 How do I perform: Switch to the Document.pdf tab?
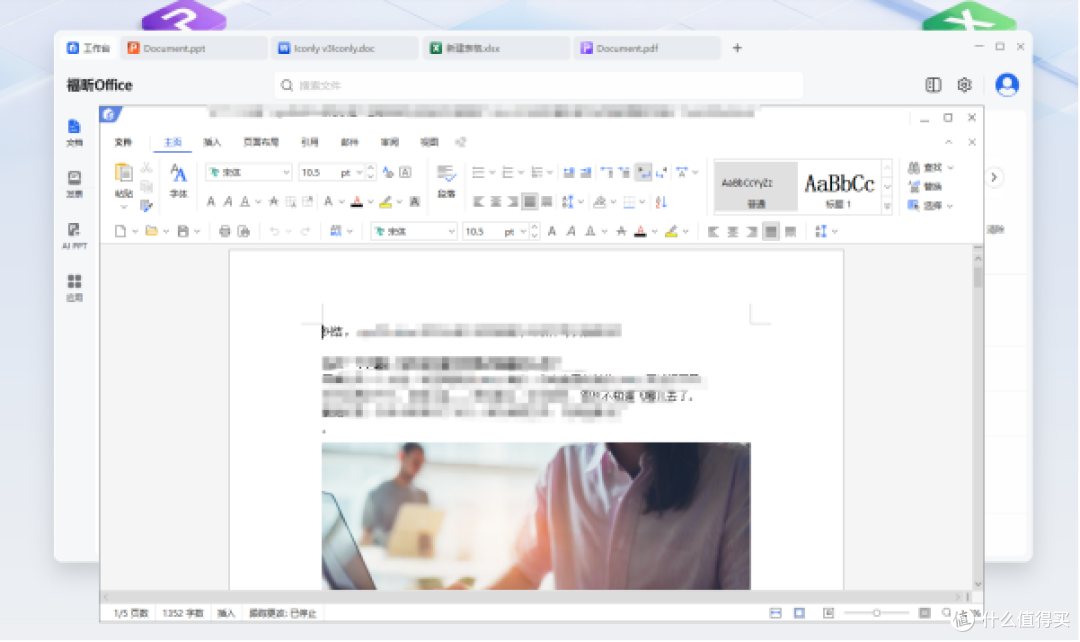(x=647, y=48)
